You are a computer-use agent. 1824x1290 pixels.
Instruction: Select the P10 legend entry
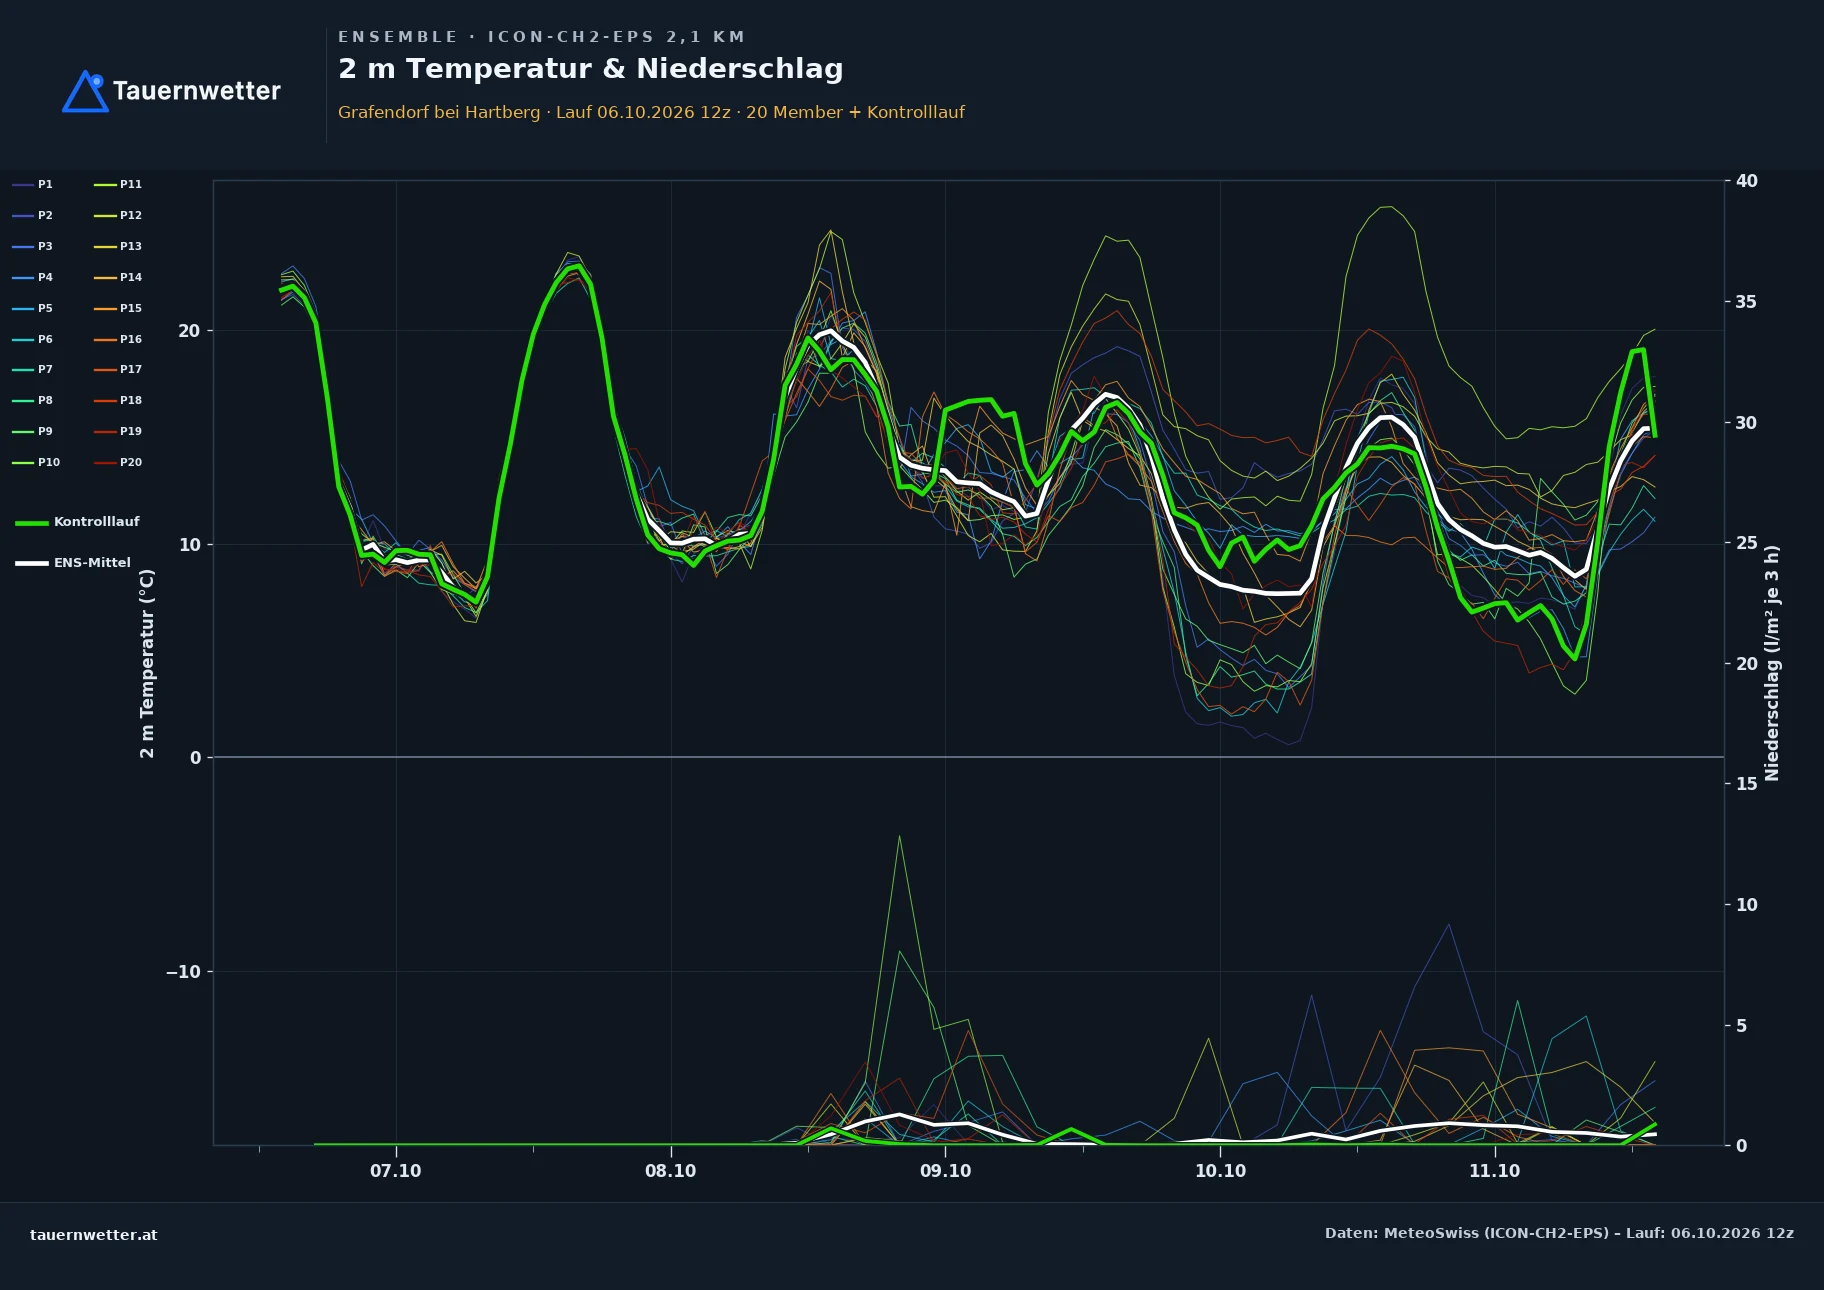[x=36, y=462]
